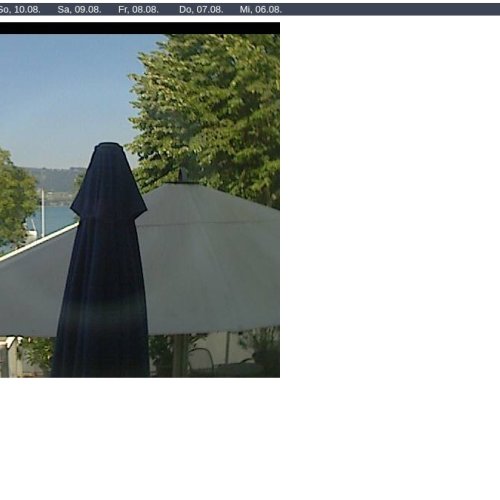
Task: Open the Fr, 08.08. date tab
Action: [x=138, y=10]
